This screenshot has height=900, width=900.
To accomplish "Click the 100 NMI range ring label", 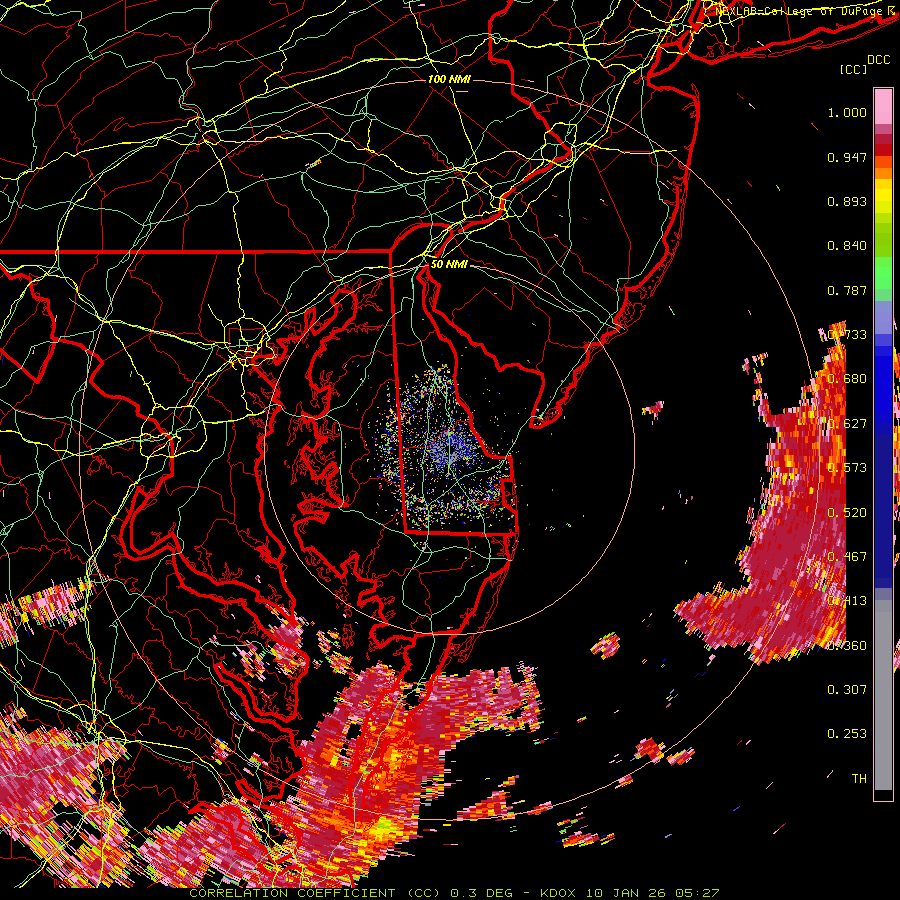I will pyautogui.click(x=449, y=79).
